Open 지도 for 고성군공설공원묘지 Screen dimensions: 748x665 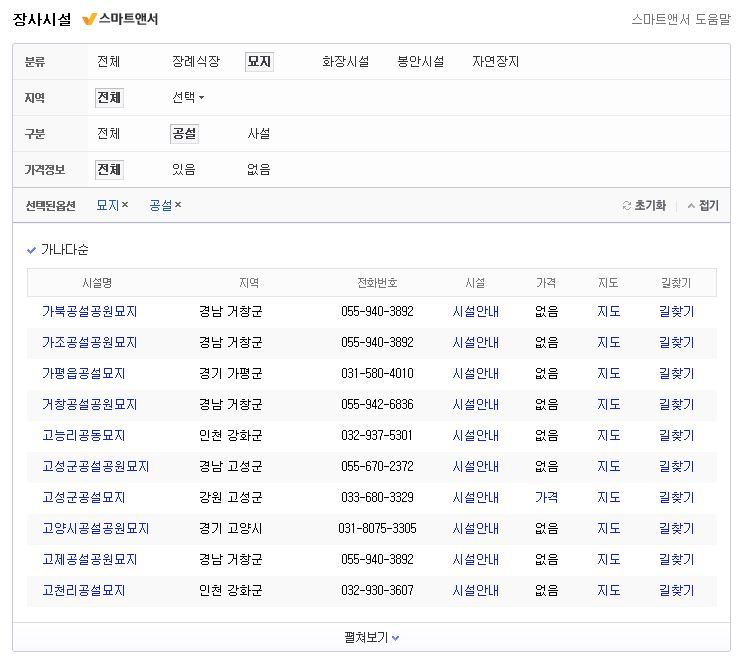pyautogui.click(x=609, y=467)
